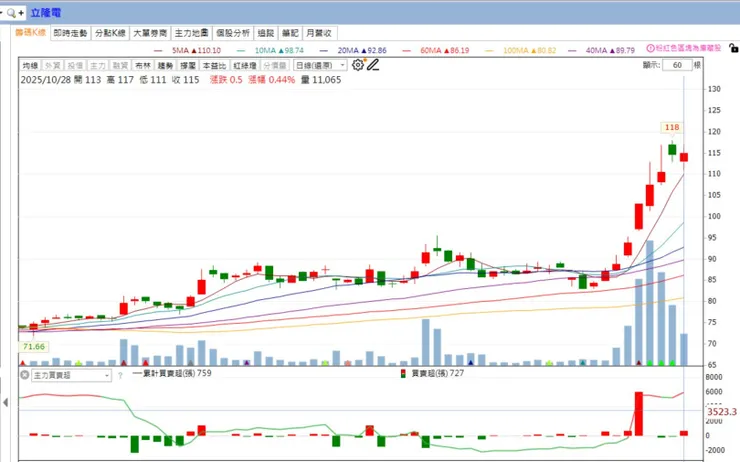
Task: Toggle the 撐壓 support-resistance button
Action: pos(188,65)
